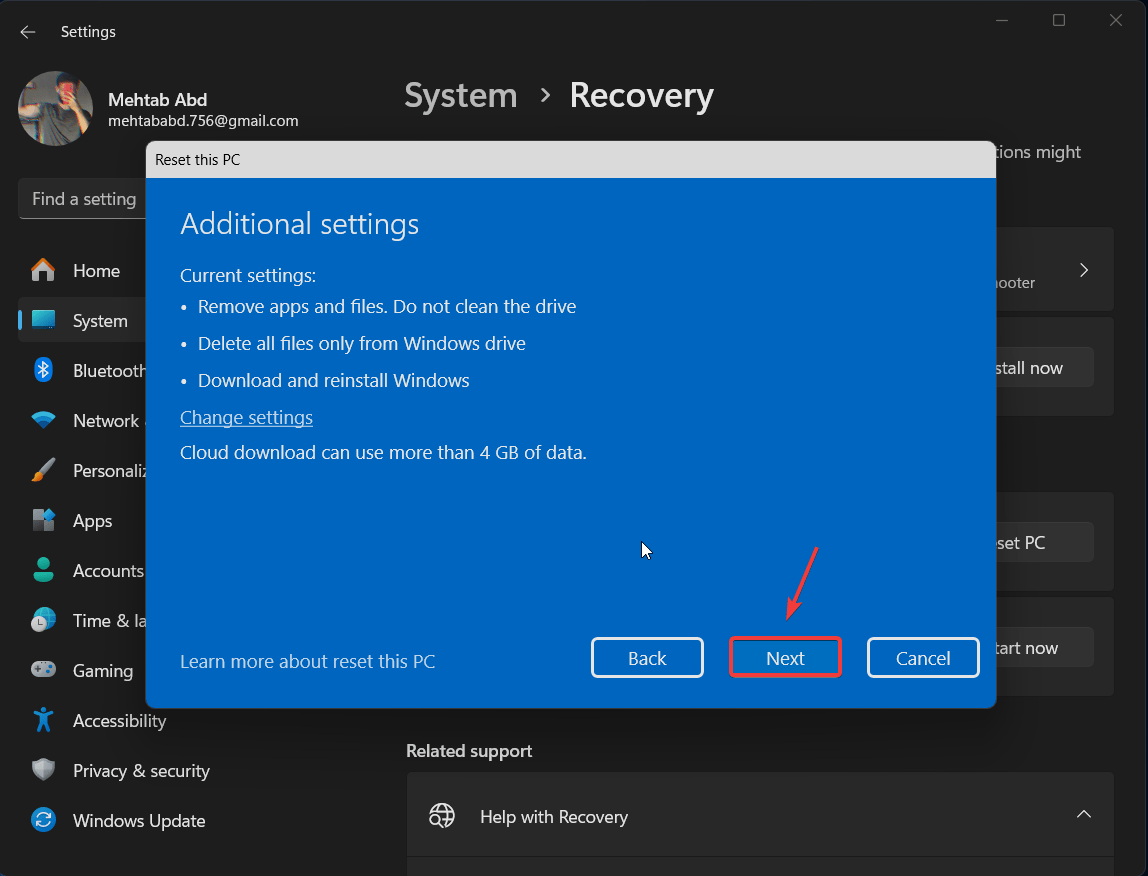Viewport: 1148px width, 876px height.
Task: Click the Help with Recovery globe icon
Action: (441, 816)
